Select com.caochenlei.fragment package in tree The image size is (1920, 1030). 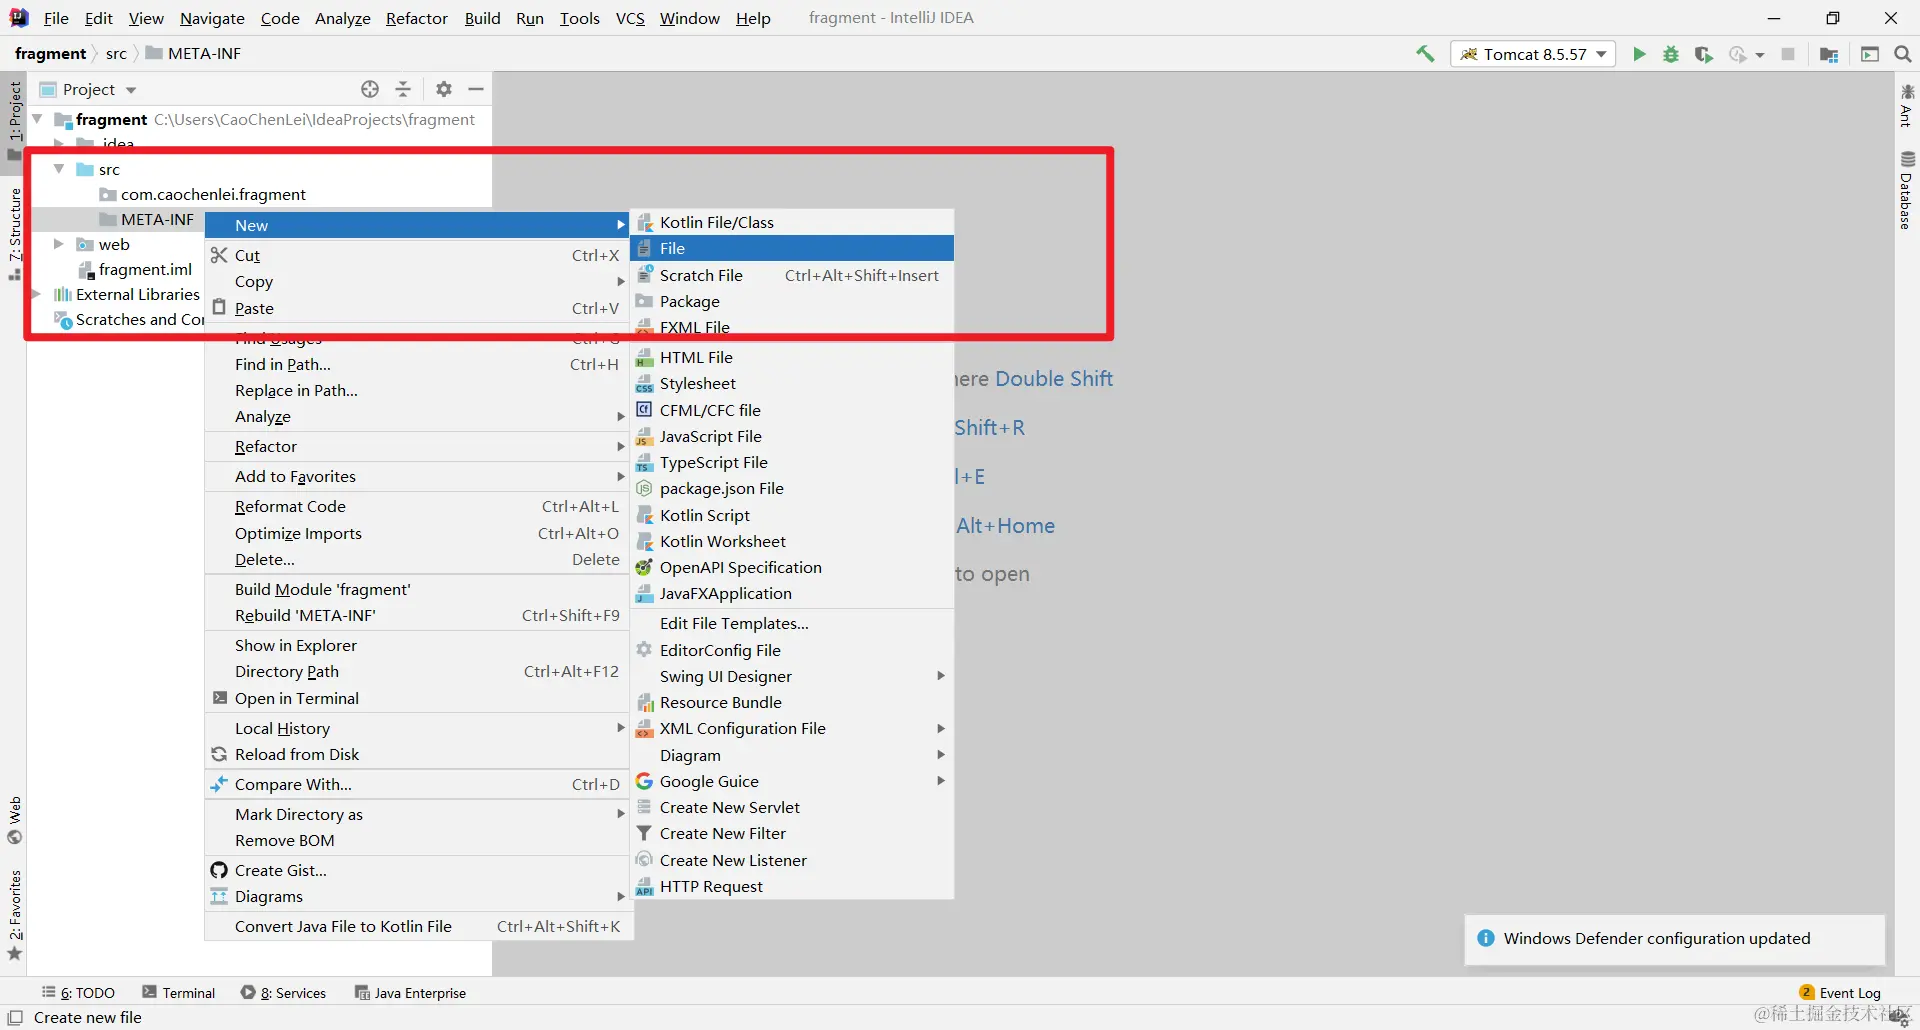click(x=213, y=194)
